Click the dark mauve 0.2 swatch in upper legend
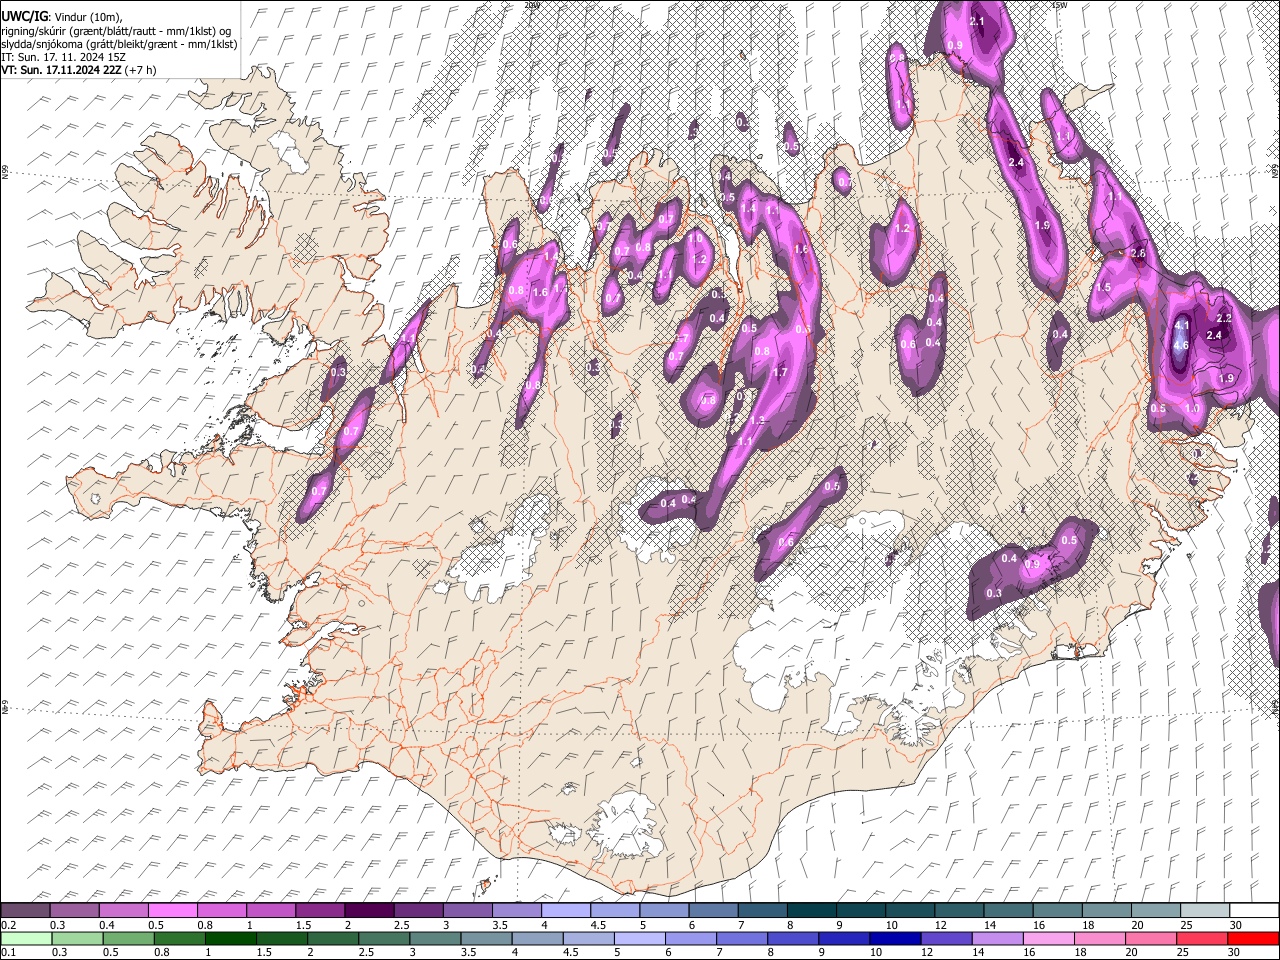This screenshot has width=1280, height=960. point(25,910)
